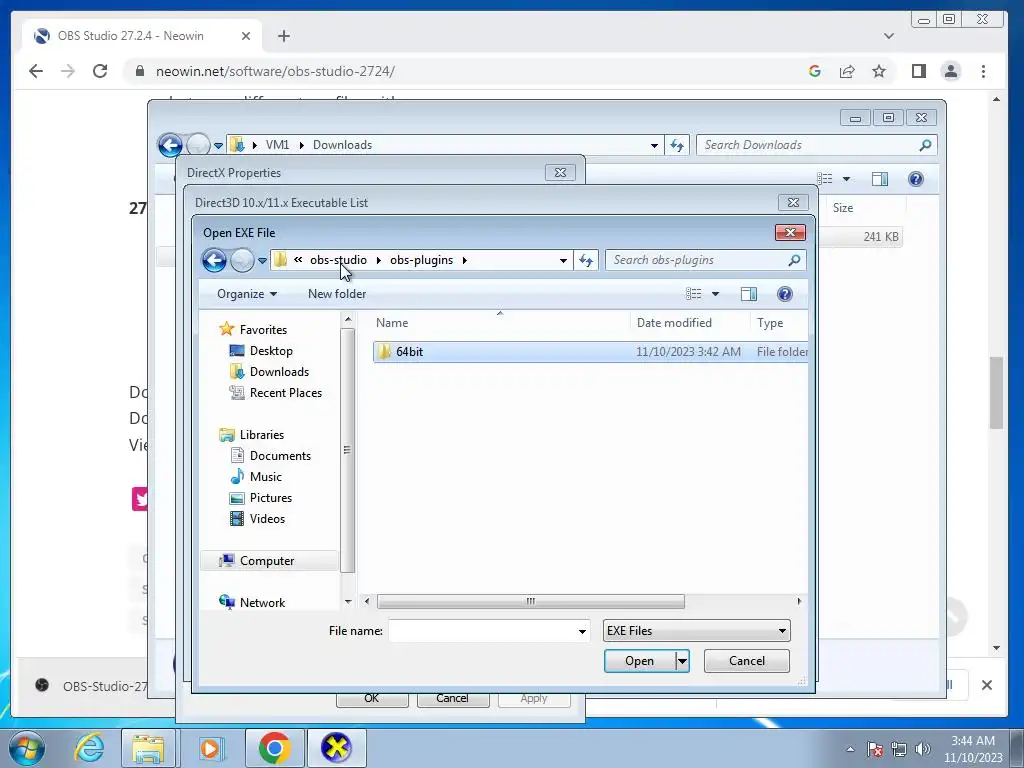Screen dimensions: 1024x768
Task: Select the 64bit folder
Action: pyautogui.click(x=590, y=352)
